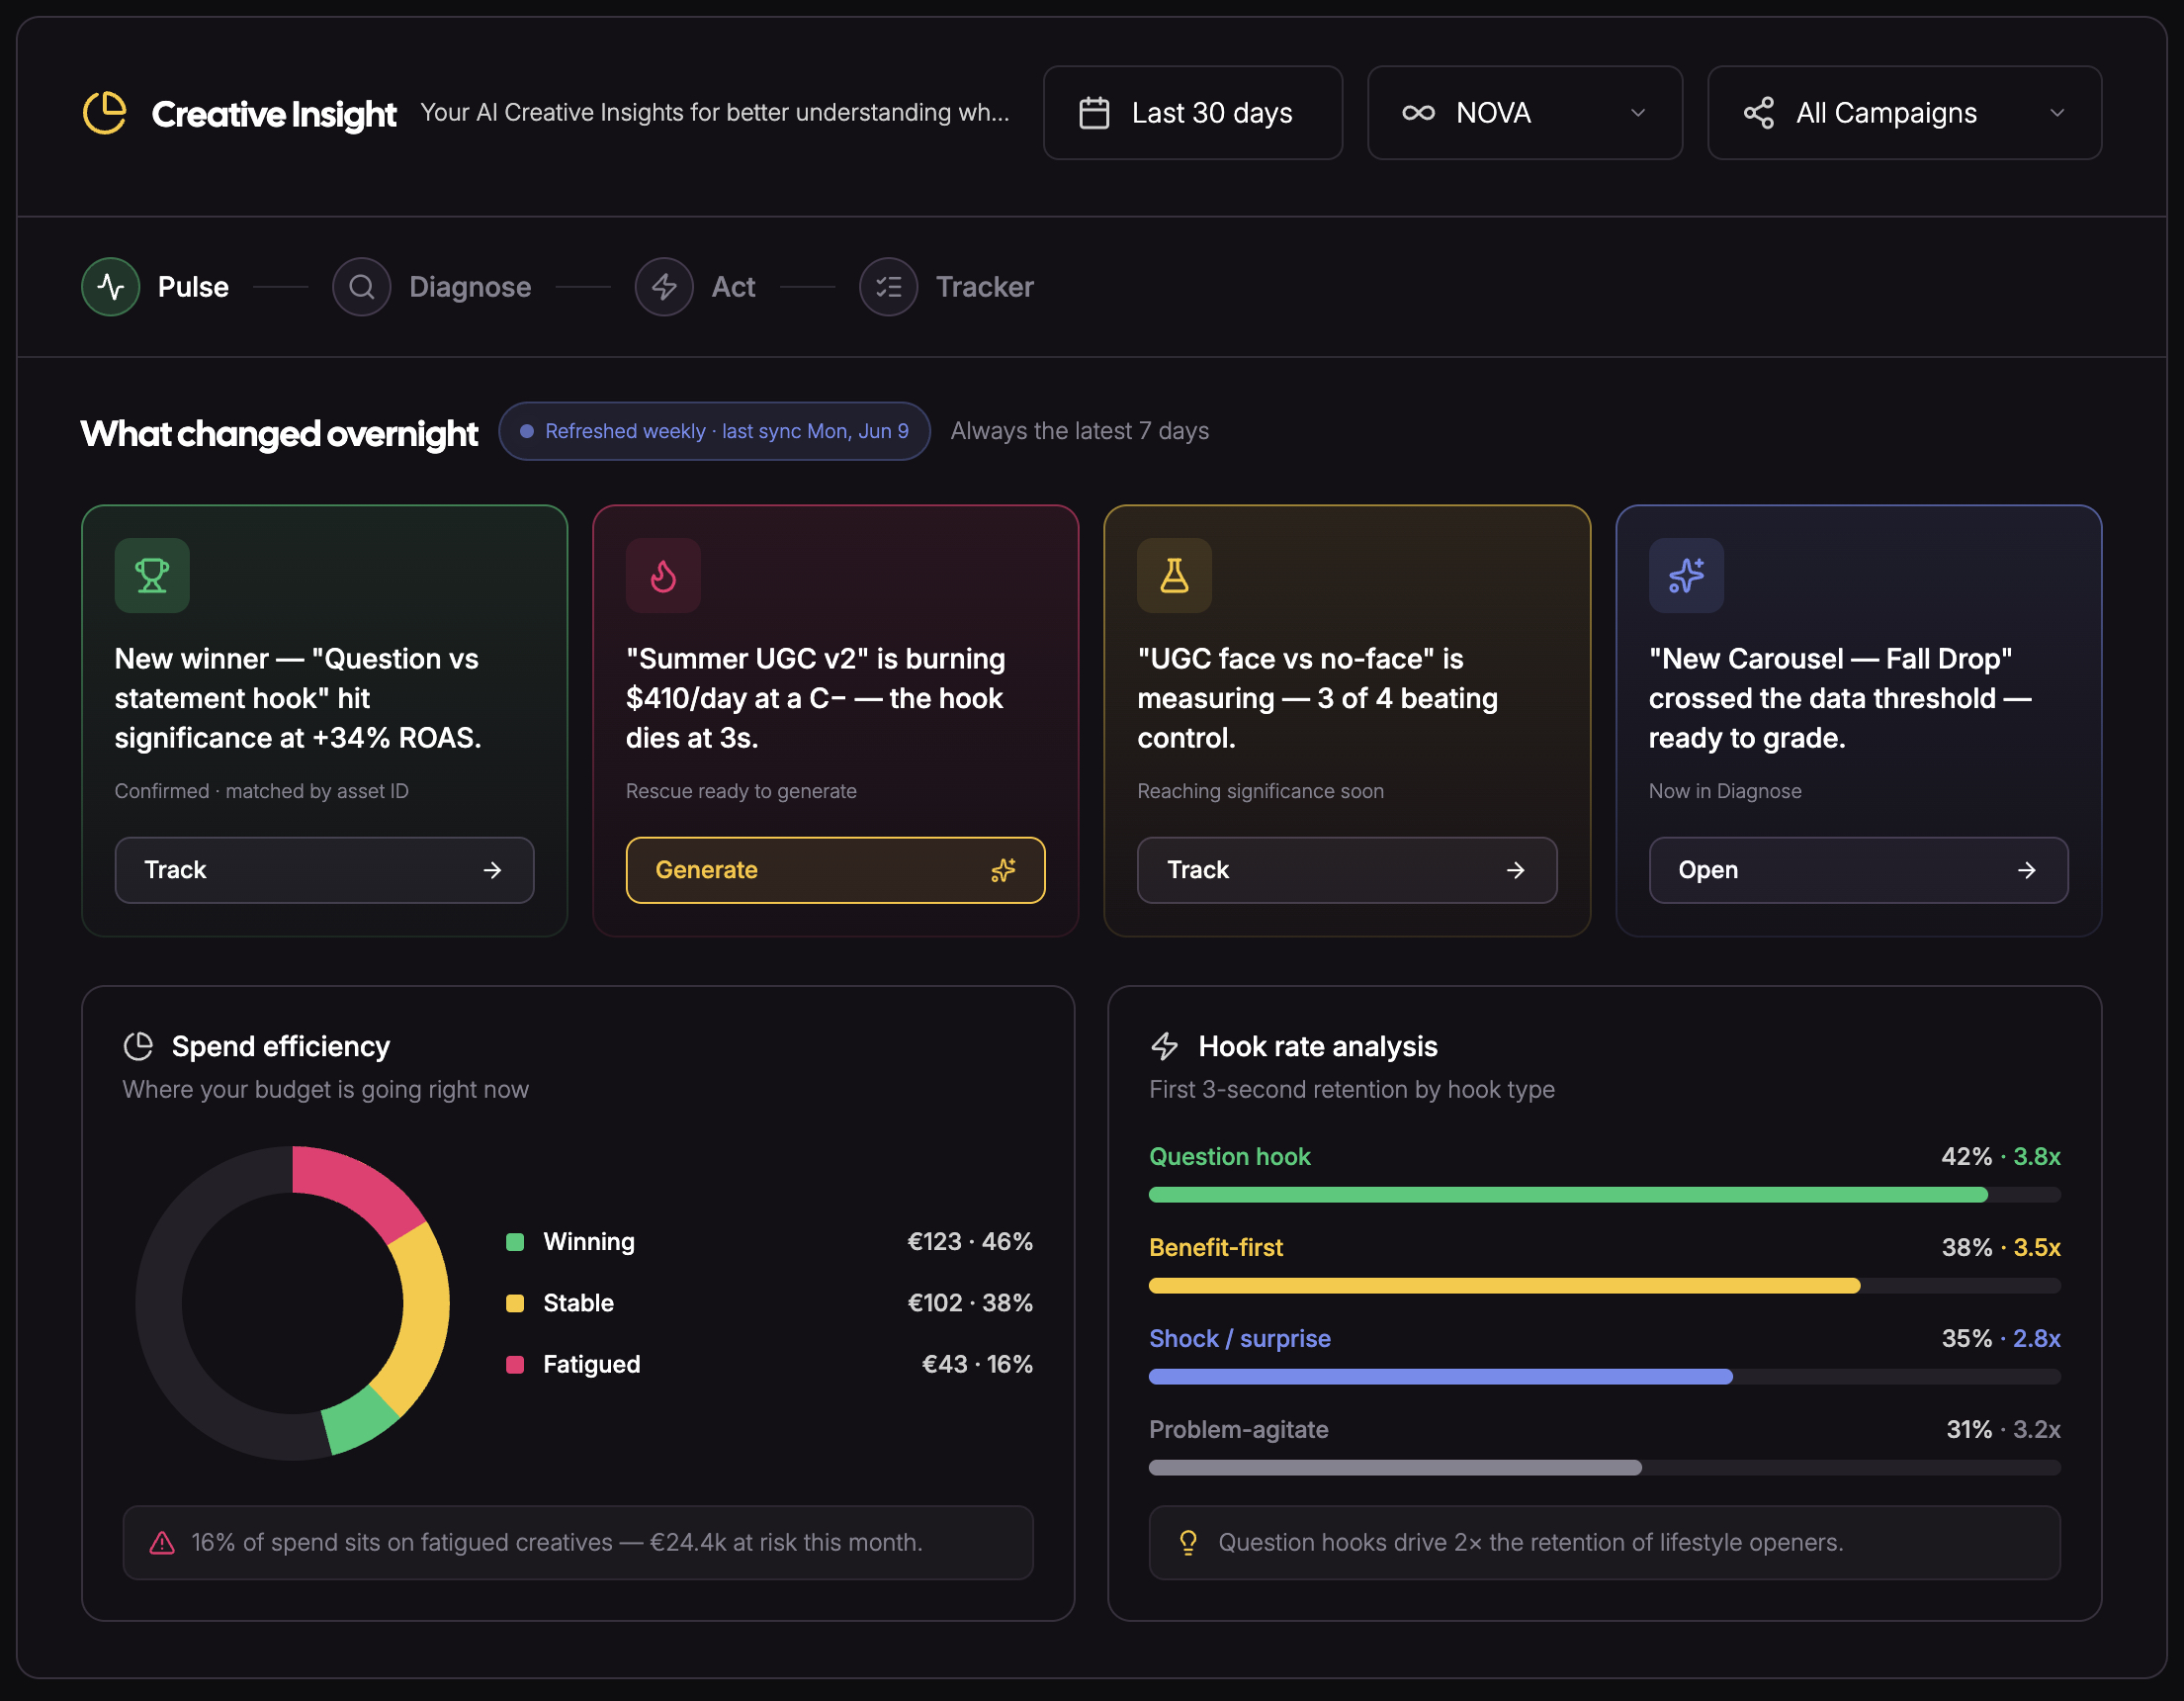This screenshot has height=1701, width=2184.
Task: Click 'Now in Diagnose' text
Action: pyautogui.click(x=1725, y=791)
